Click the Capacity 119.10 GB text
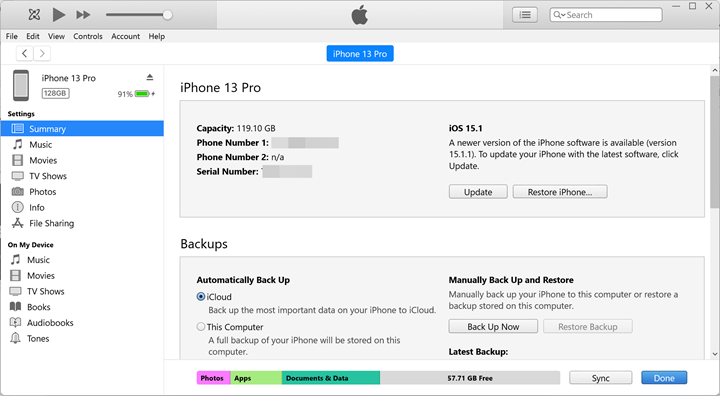The width and height of the screenshot is (720, 396). (236, 128)
